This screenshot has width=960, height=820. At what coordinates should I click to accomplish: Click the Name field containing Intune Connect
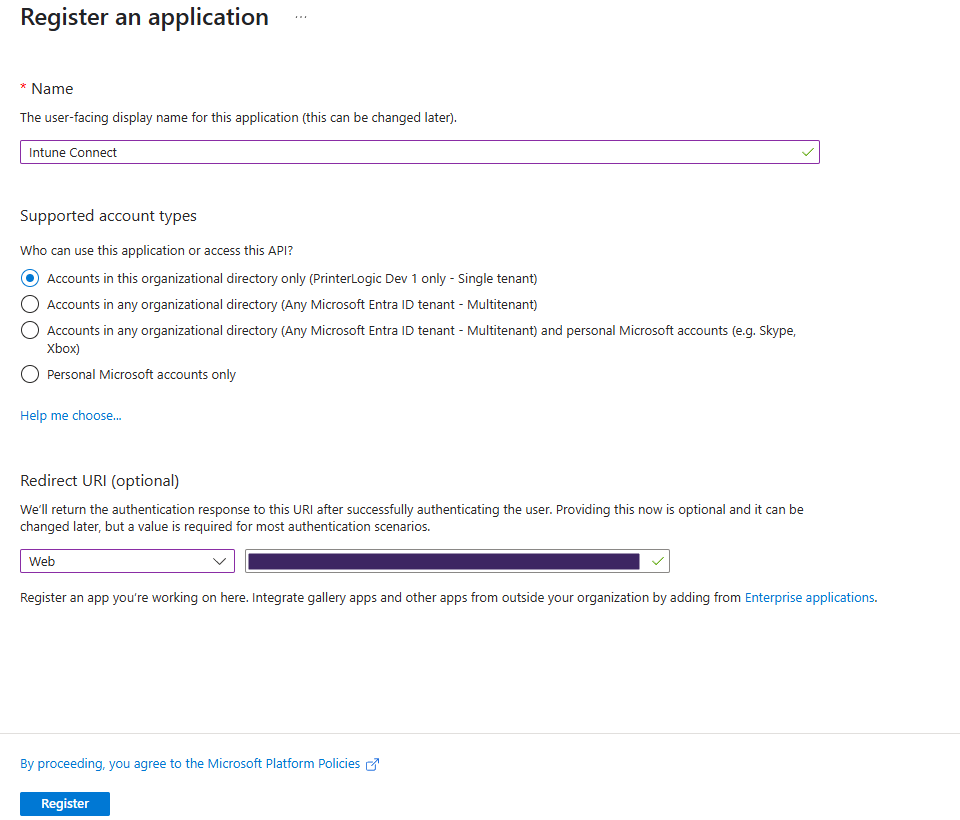[x=419, y=152]
